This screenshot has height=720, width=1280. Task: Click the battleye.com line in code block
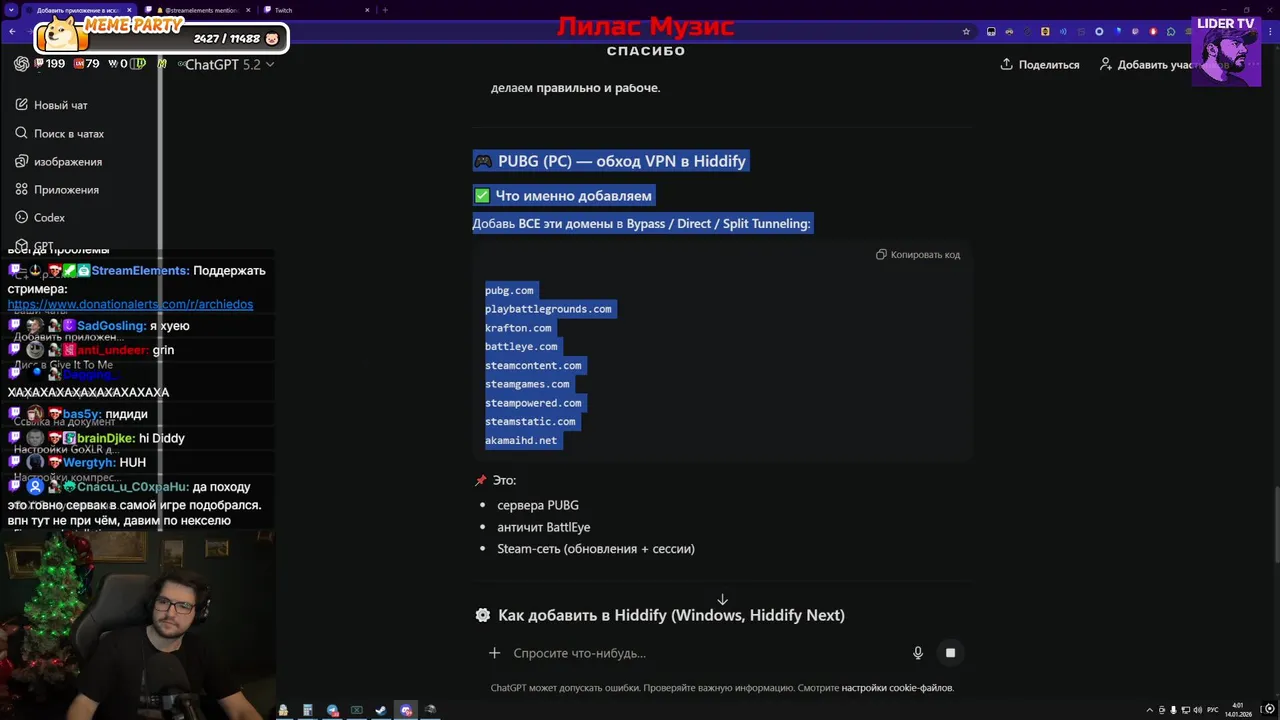coord(521,346)
